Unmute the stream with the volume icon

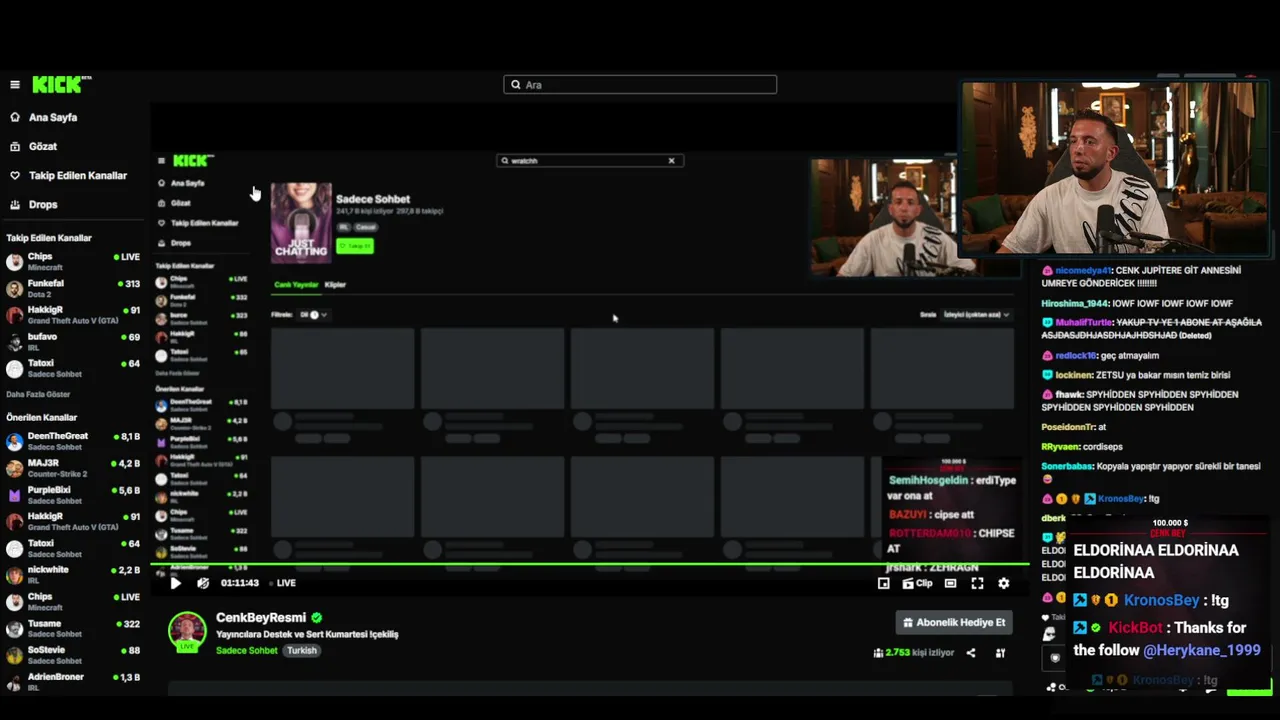(203, 583)
